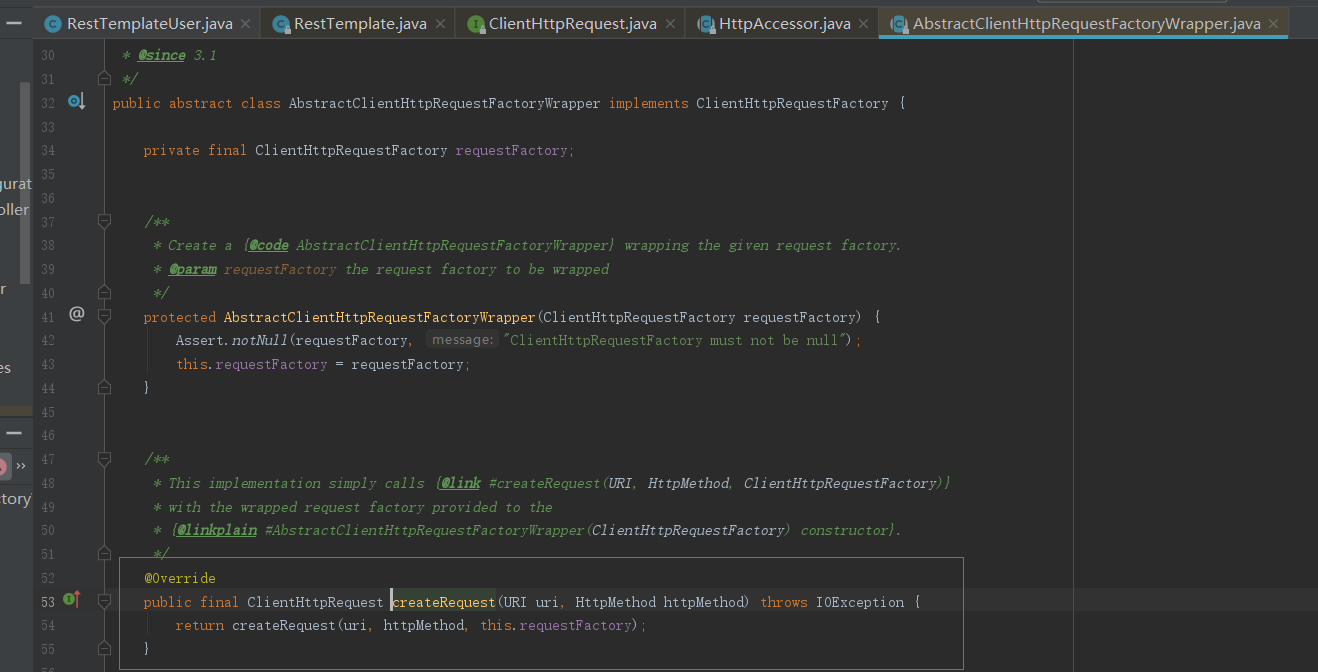Viewport: 1318px width, 672px height.
Task: Close the RestTemplate.java tab
Action: coord(440,24)
